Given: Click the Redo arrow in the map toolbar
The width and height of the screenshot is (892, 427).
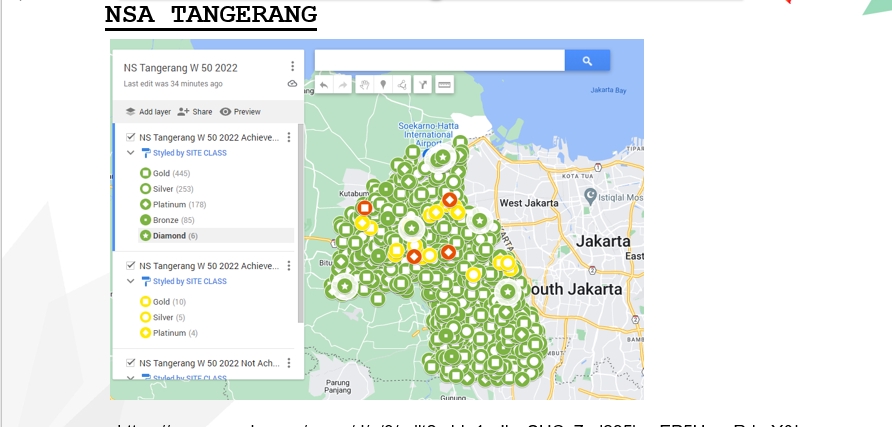Looking at the screenshot, I should click(343, 85).
